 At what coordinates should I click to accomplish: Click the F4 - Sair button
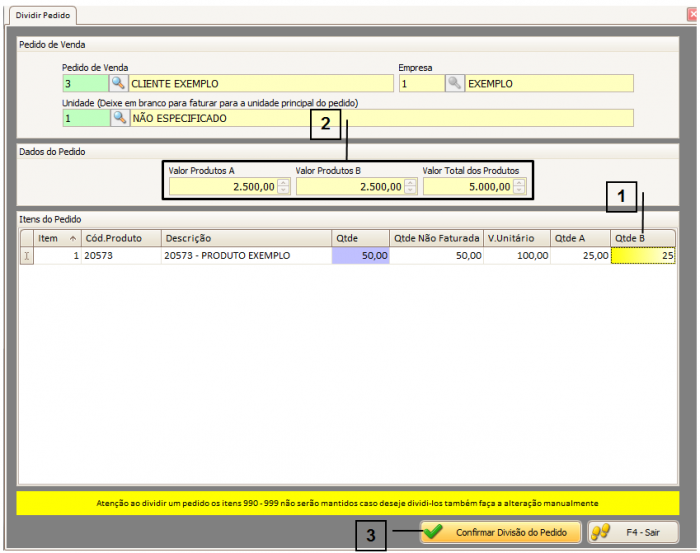632,532
